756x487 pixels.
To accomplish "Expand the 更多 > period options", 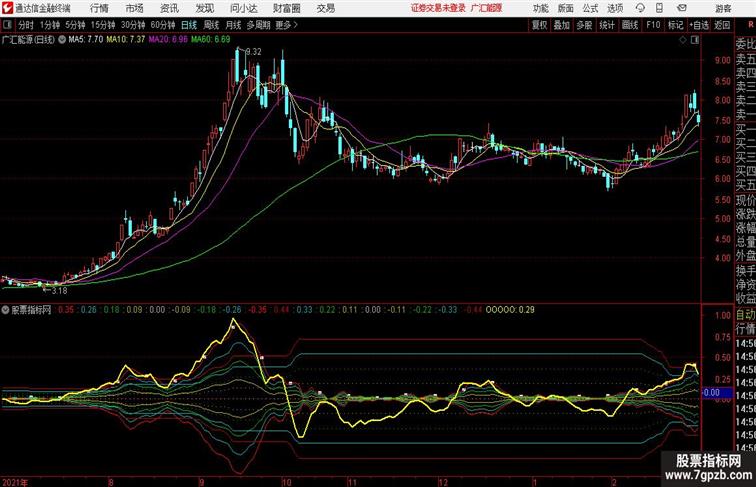I will click(286, 25).
